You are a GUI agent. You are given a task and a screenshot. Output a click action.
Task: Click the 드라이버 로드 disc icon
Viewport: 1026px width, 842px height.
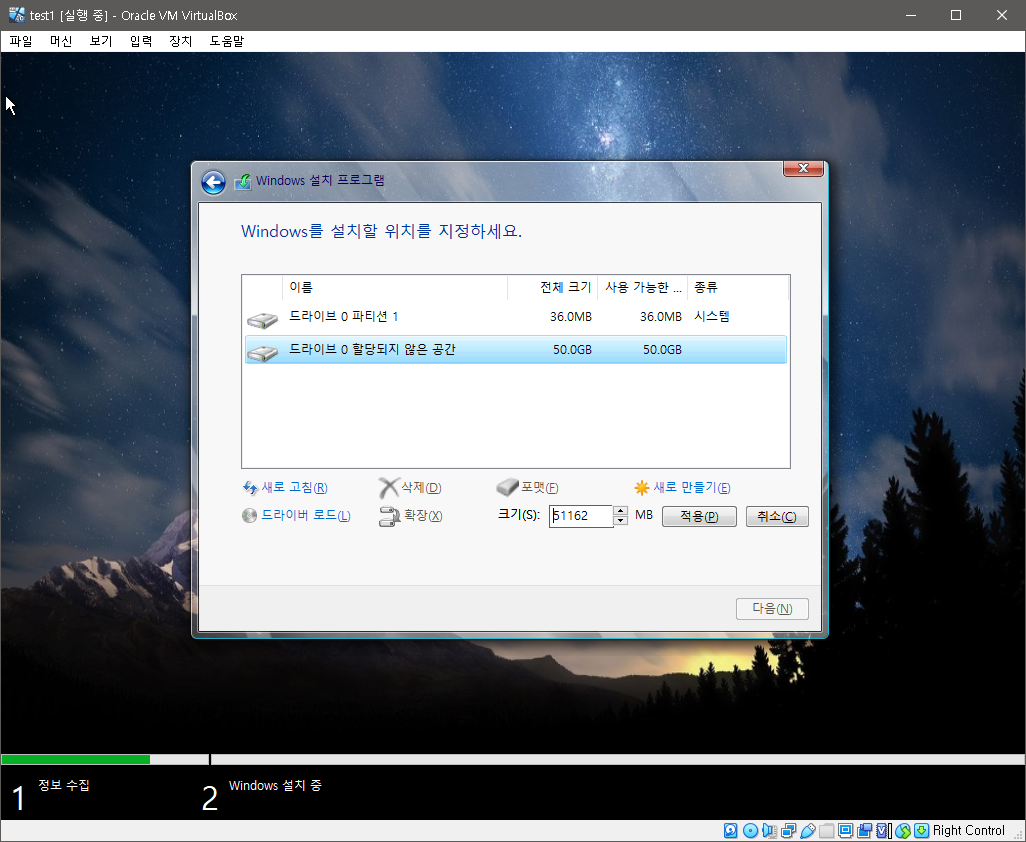pos(249,516)
